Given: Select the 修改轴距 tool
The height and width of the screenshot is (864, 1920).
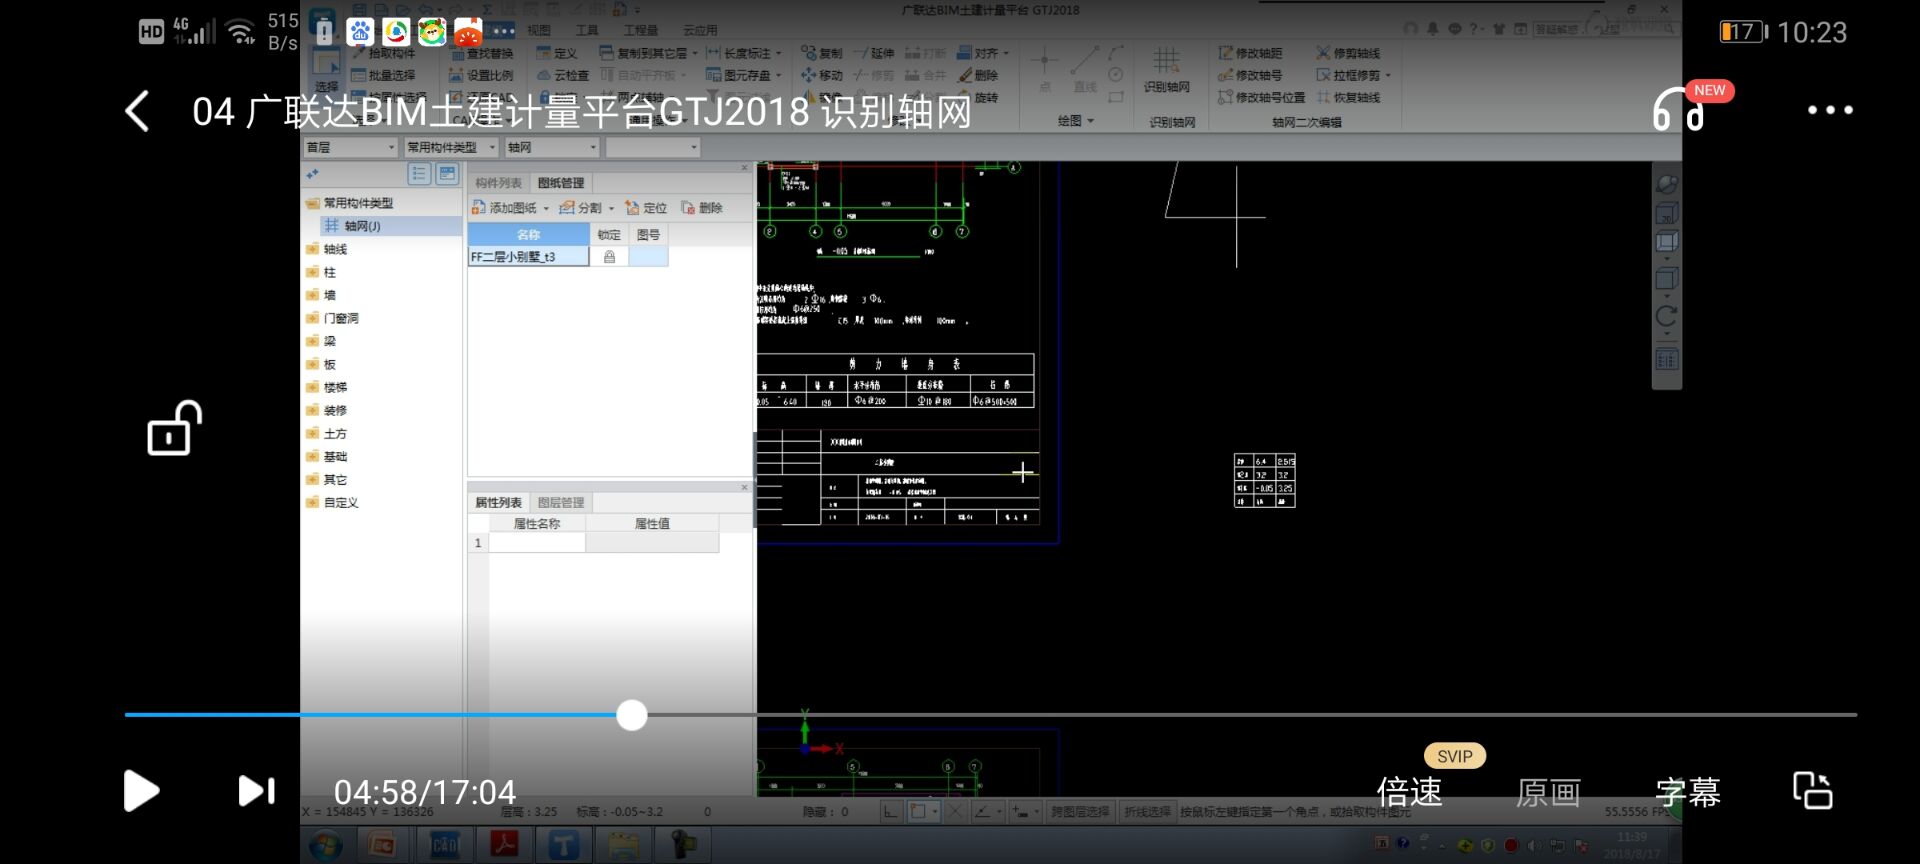Looking at the screenshot, I should pyautogui.click(x=1249, y=53).
